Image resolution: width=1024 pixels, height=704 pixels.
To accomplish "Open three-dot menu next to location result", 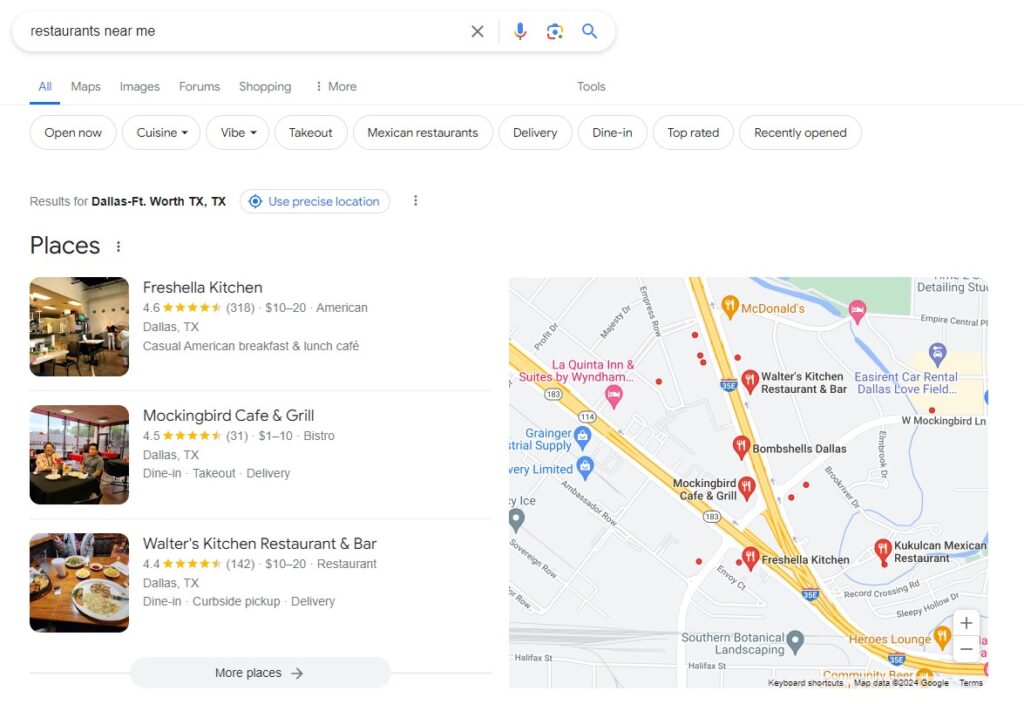I will 415,200.
